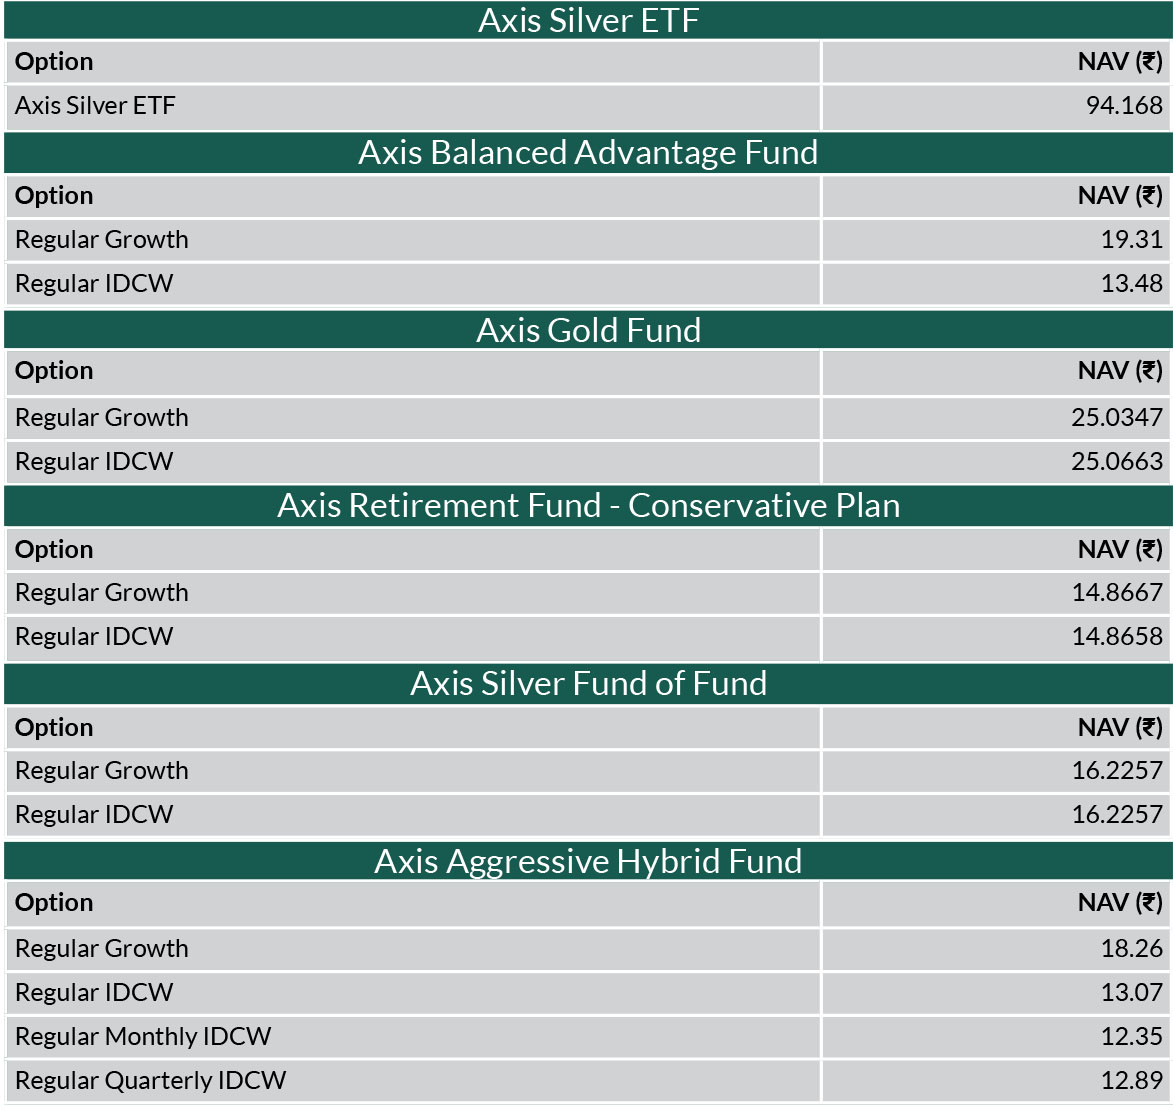This screenshot has height=1111, width=1173.
Task: Click Regular Growth under Balanced Advantage Fund
Action: [x=102, y=239]
